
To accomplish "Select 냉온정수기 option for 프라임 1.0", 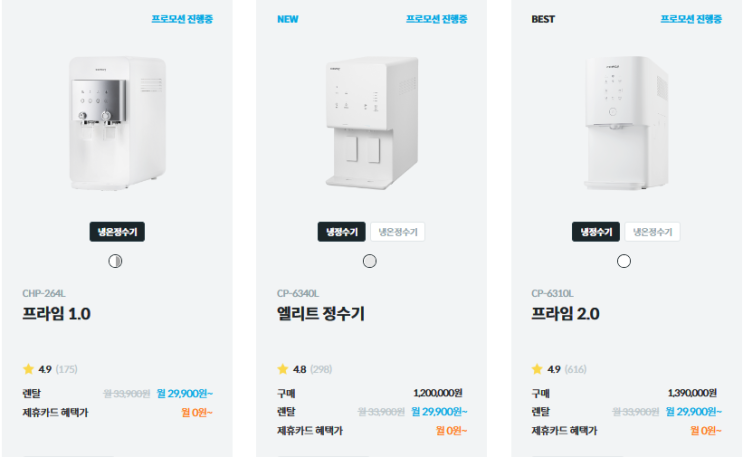I will (116, 232).
